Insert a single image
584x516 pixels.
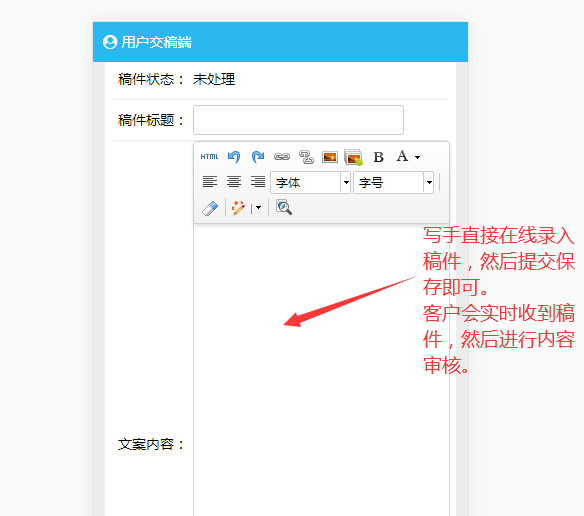point(330,157)
